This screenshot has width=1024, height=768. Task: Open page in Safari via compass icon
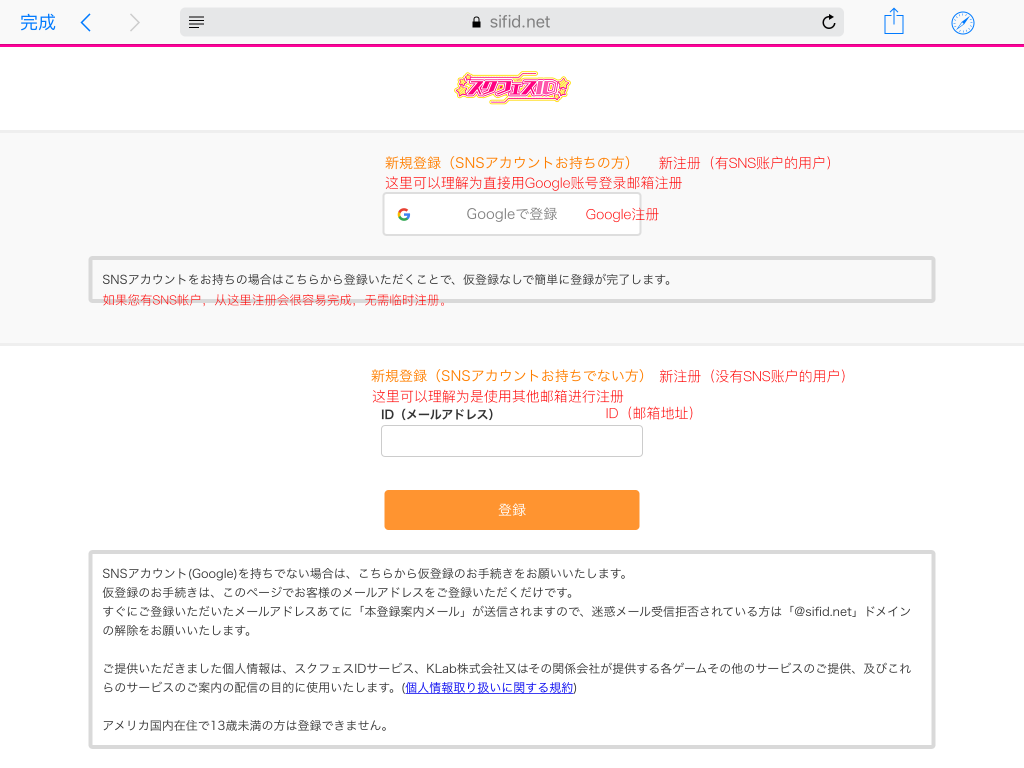click(x=962, y=22)
